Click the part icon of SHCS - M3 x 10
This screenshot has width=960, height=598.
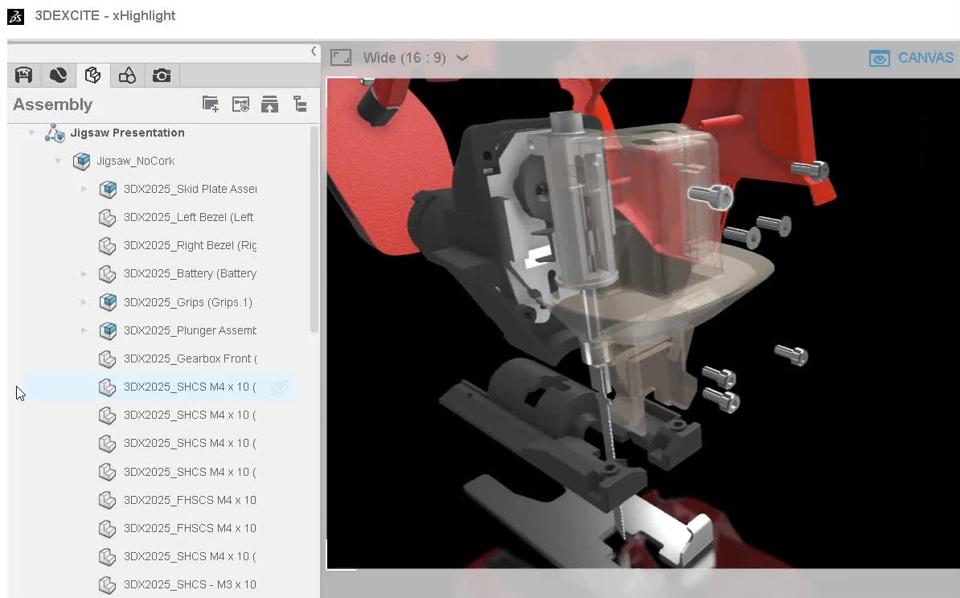108,585
